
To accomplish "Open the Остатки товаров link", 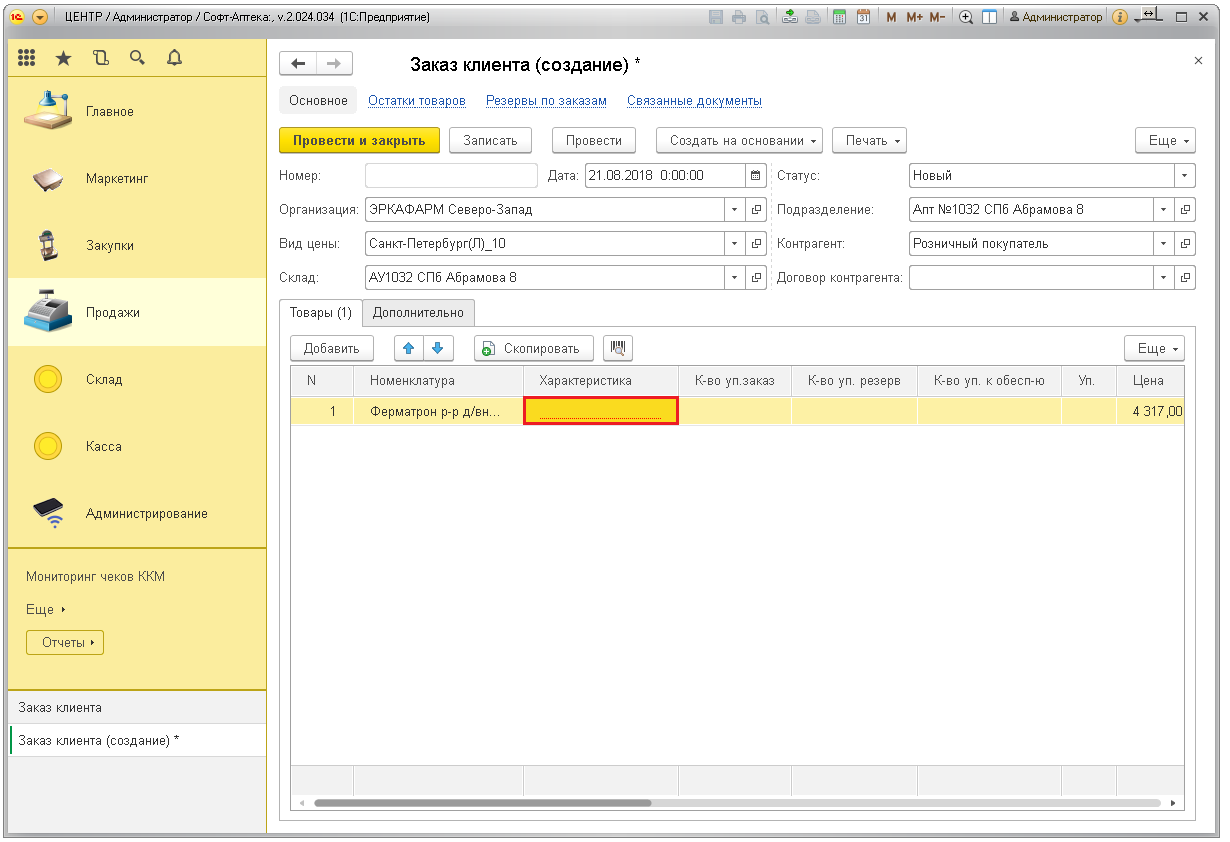I will [x=416, y=101].
